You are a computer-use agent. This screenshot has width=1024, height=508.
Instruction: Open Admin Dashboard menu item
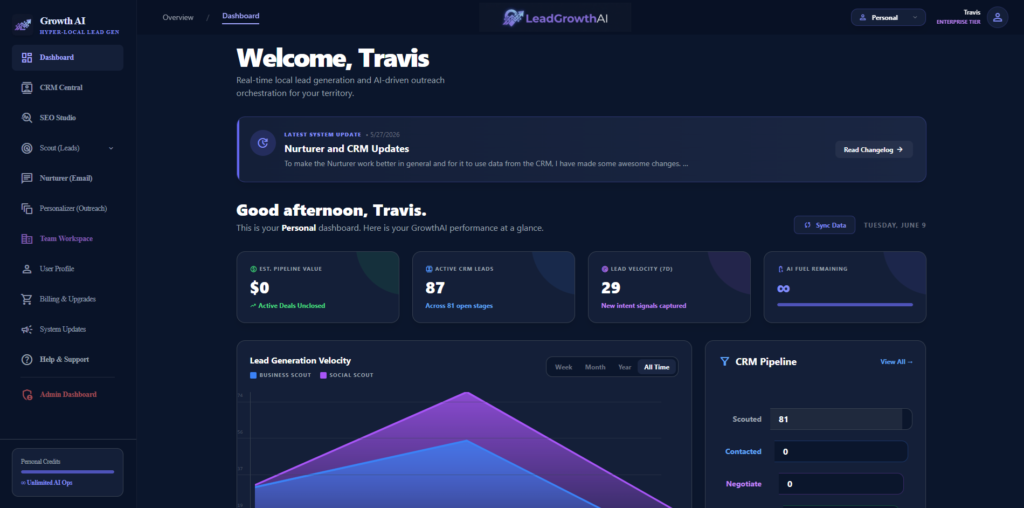click(x=67, y=395)
